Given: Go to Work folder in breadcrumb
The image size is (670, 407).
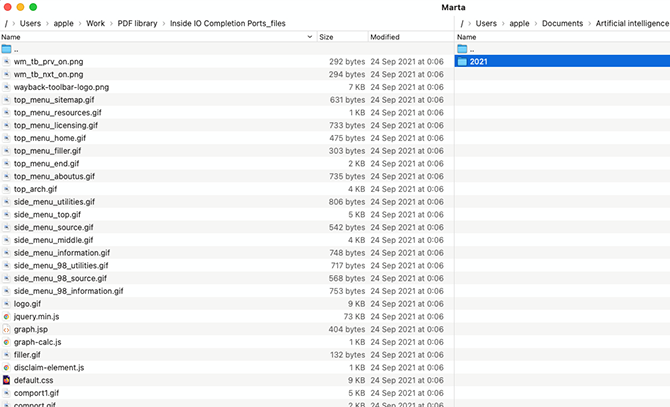Looking at the screenshot, I should (x=95, y=23).
